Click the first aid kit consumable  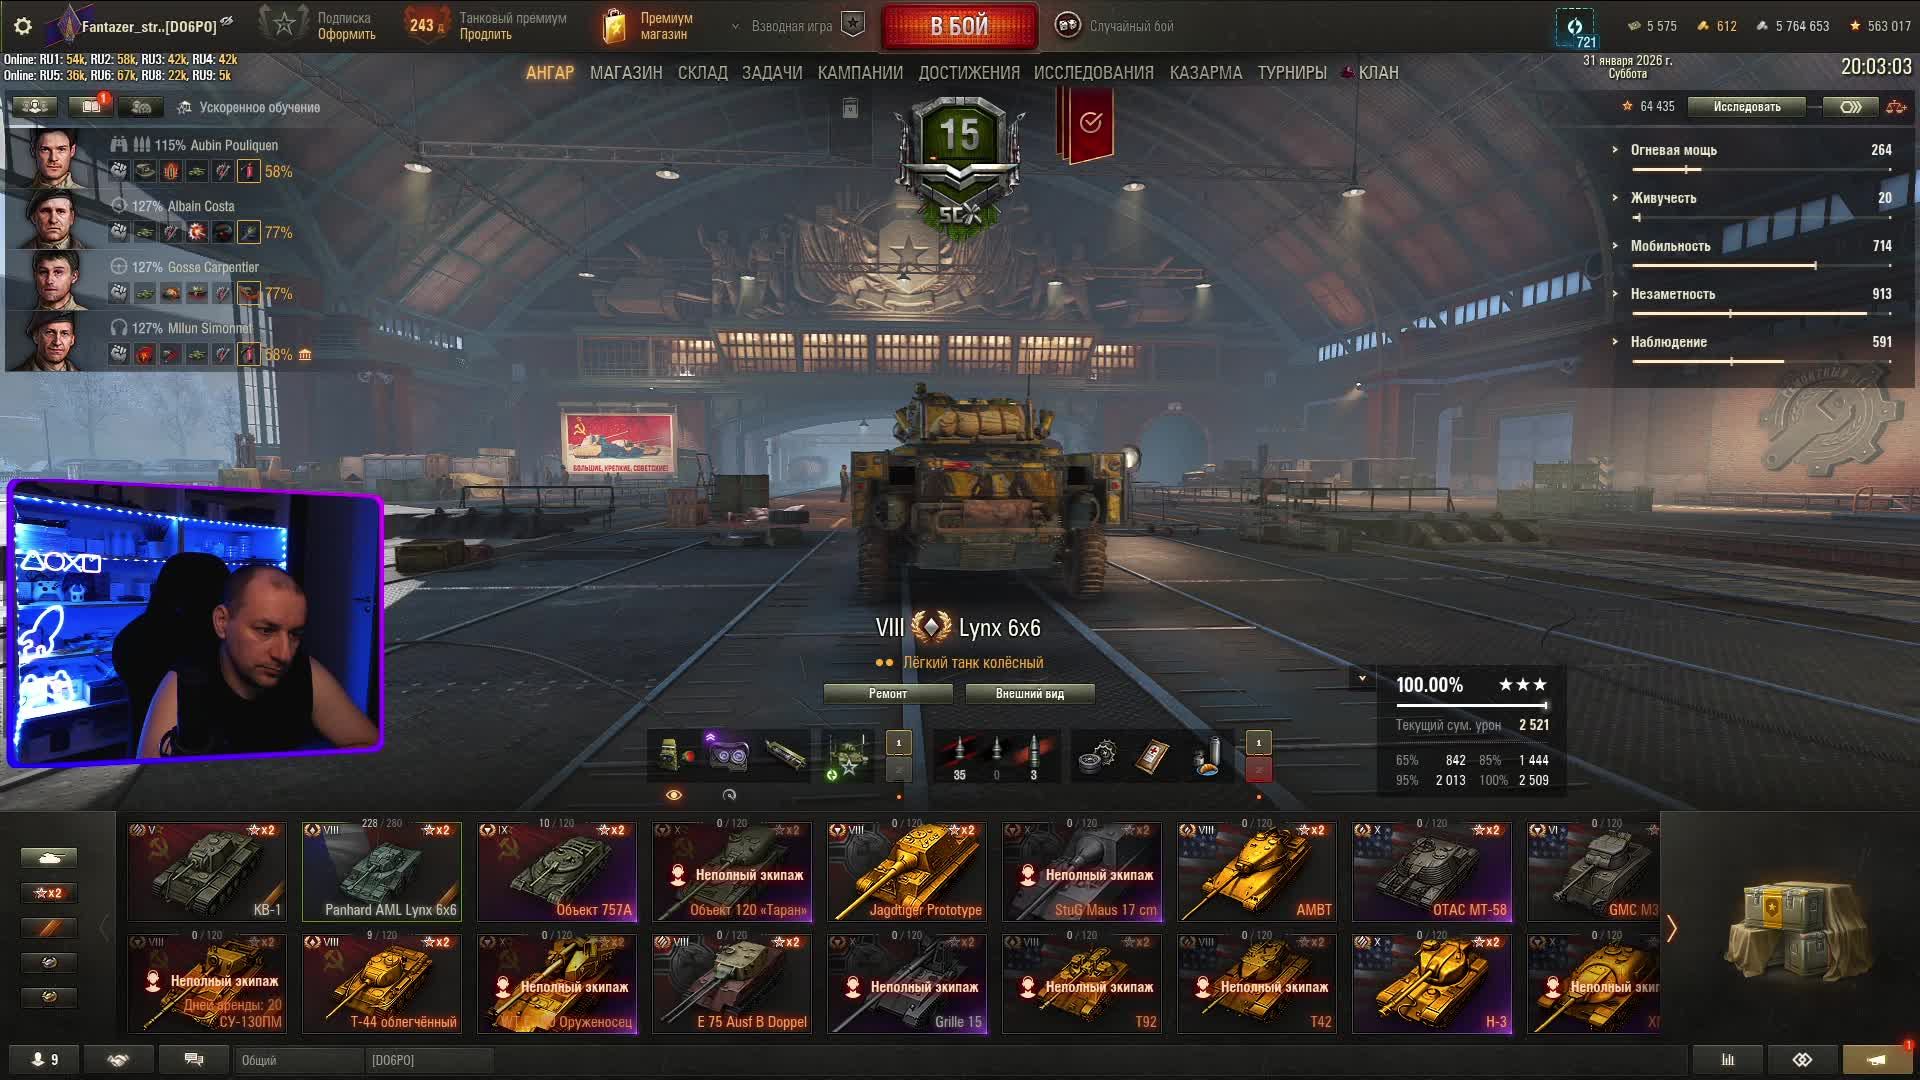1152,757
